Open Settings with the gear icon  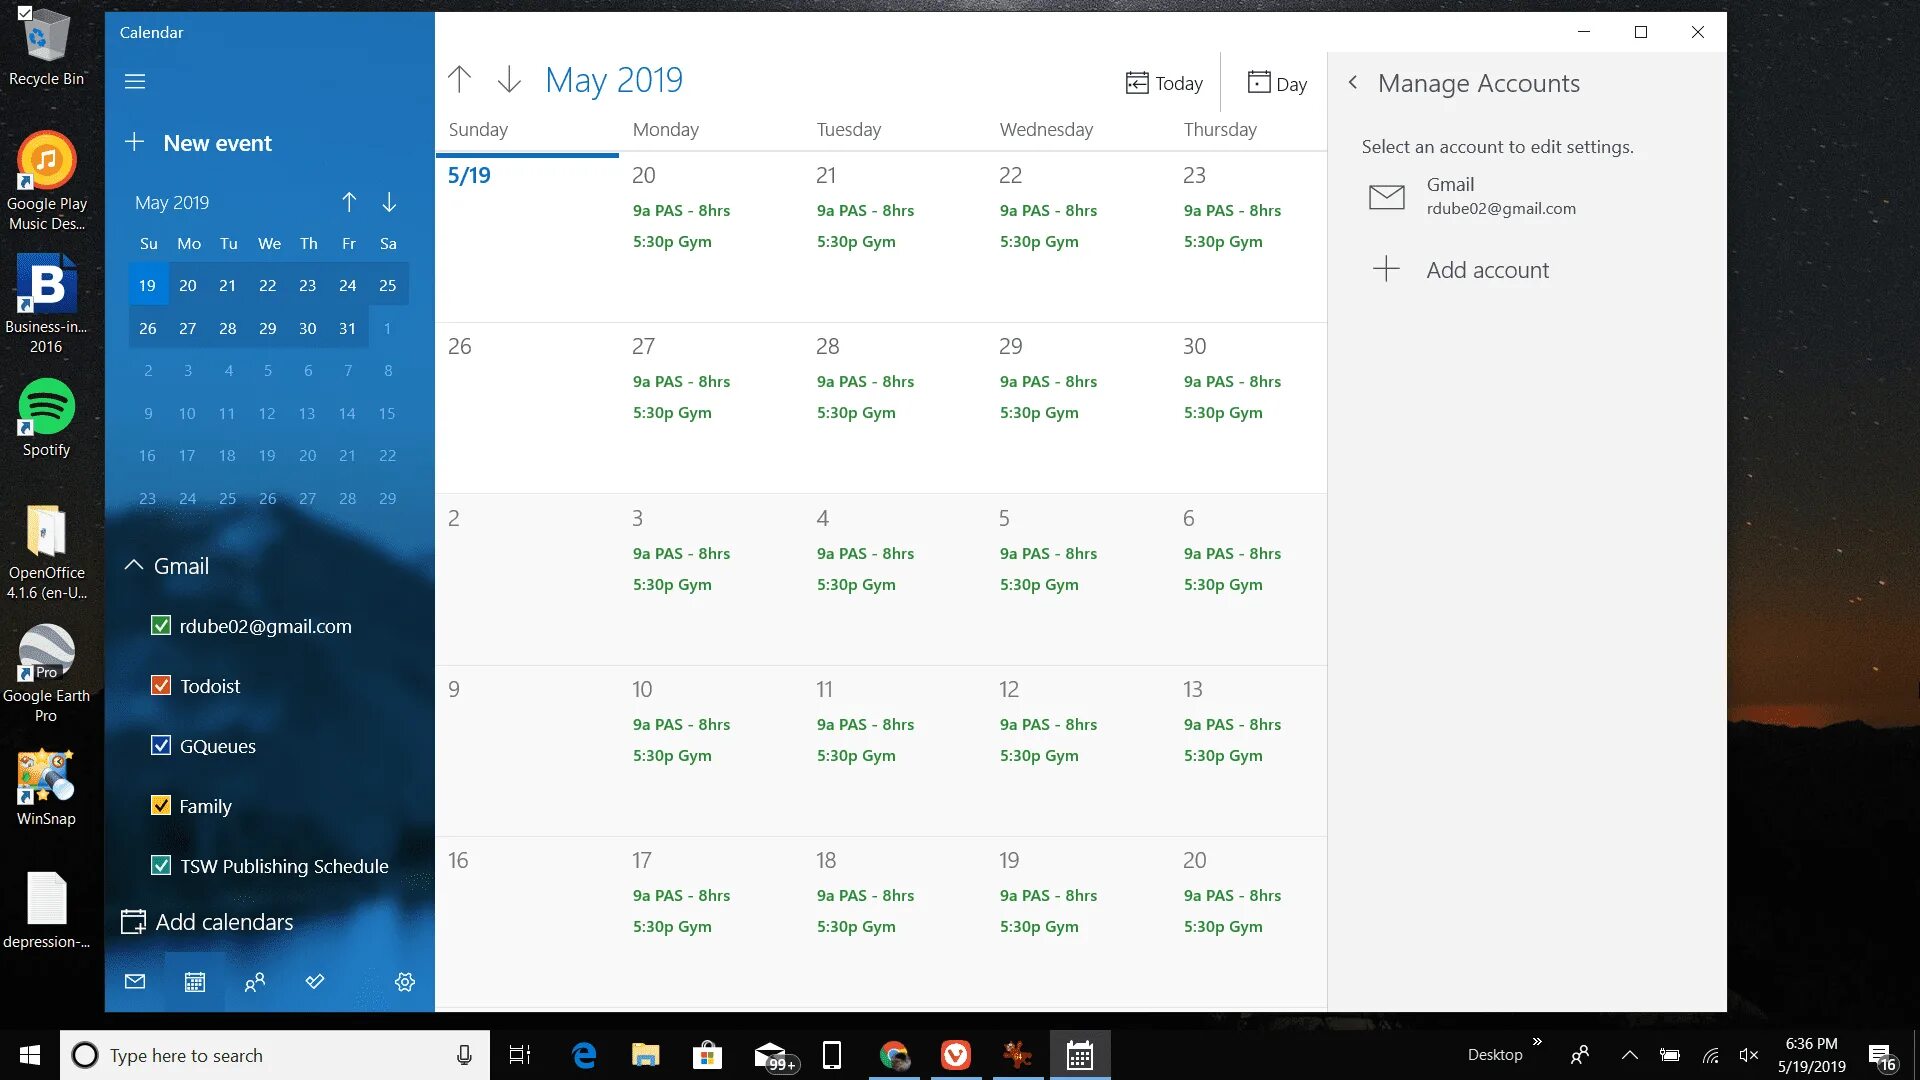point(404,982)
